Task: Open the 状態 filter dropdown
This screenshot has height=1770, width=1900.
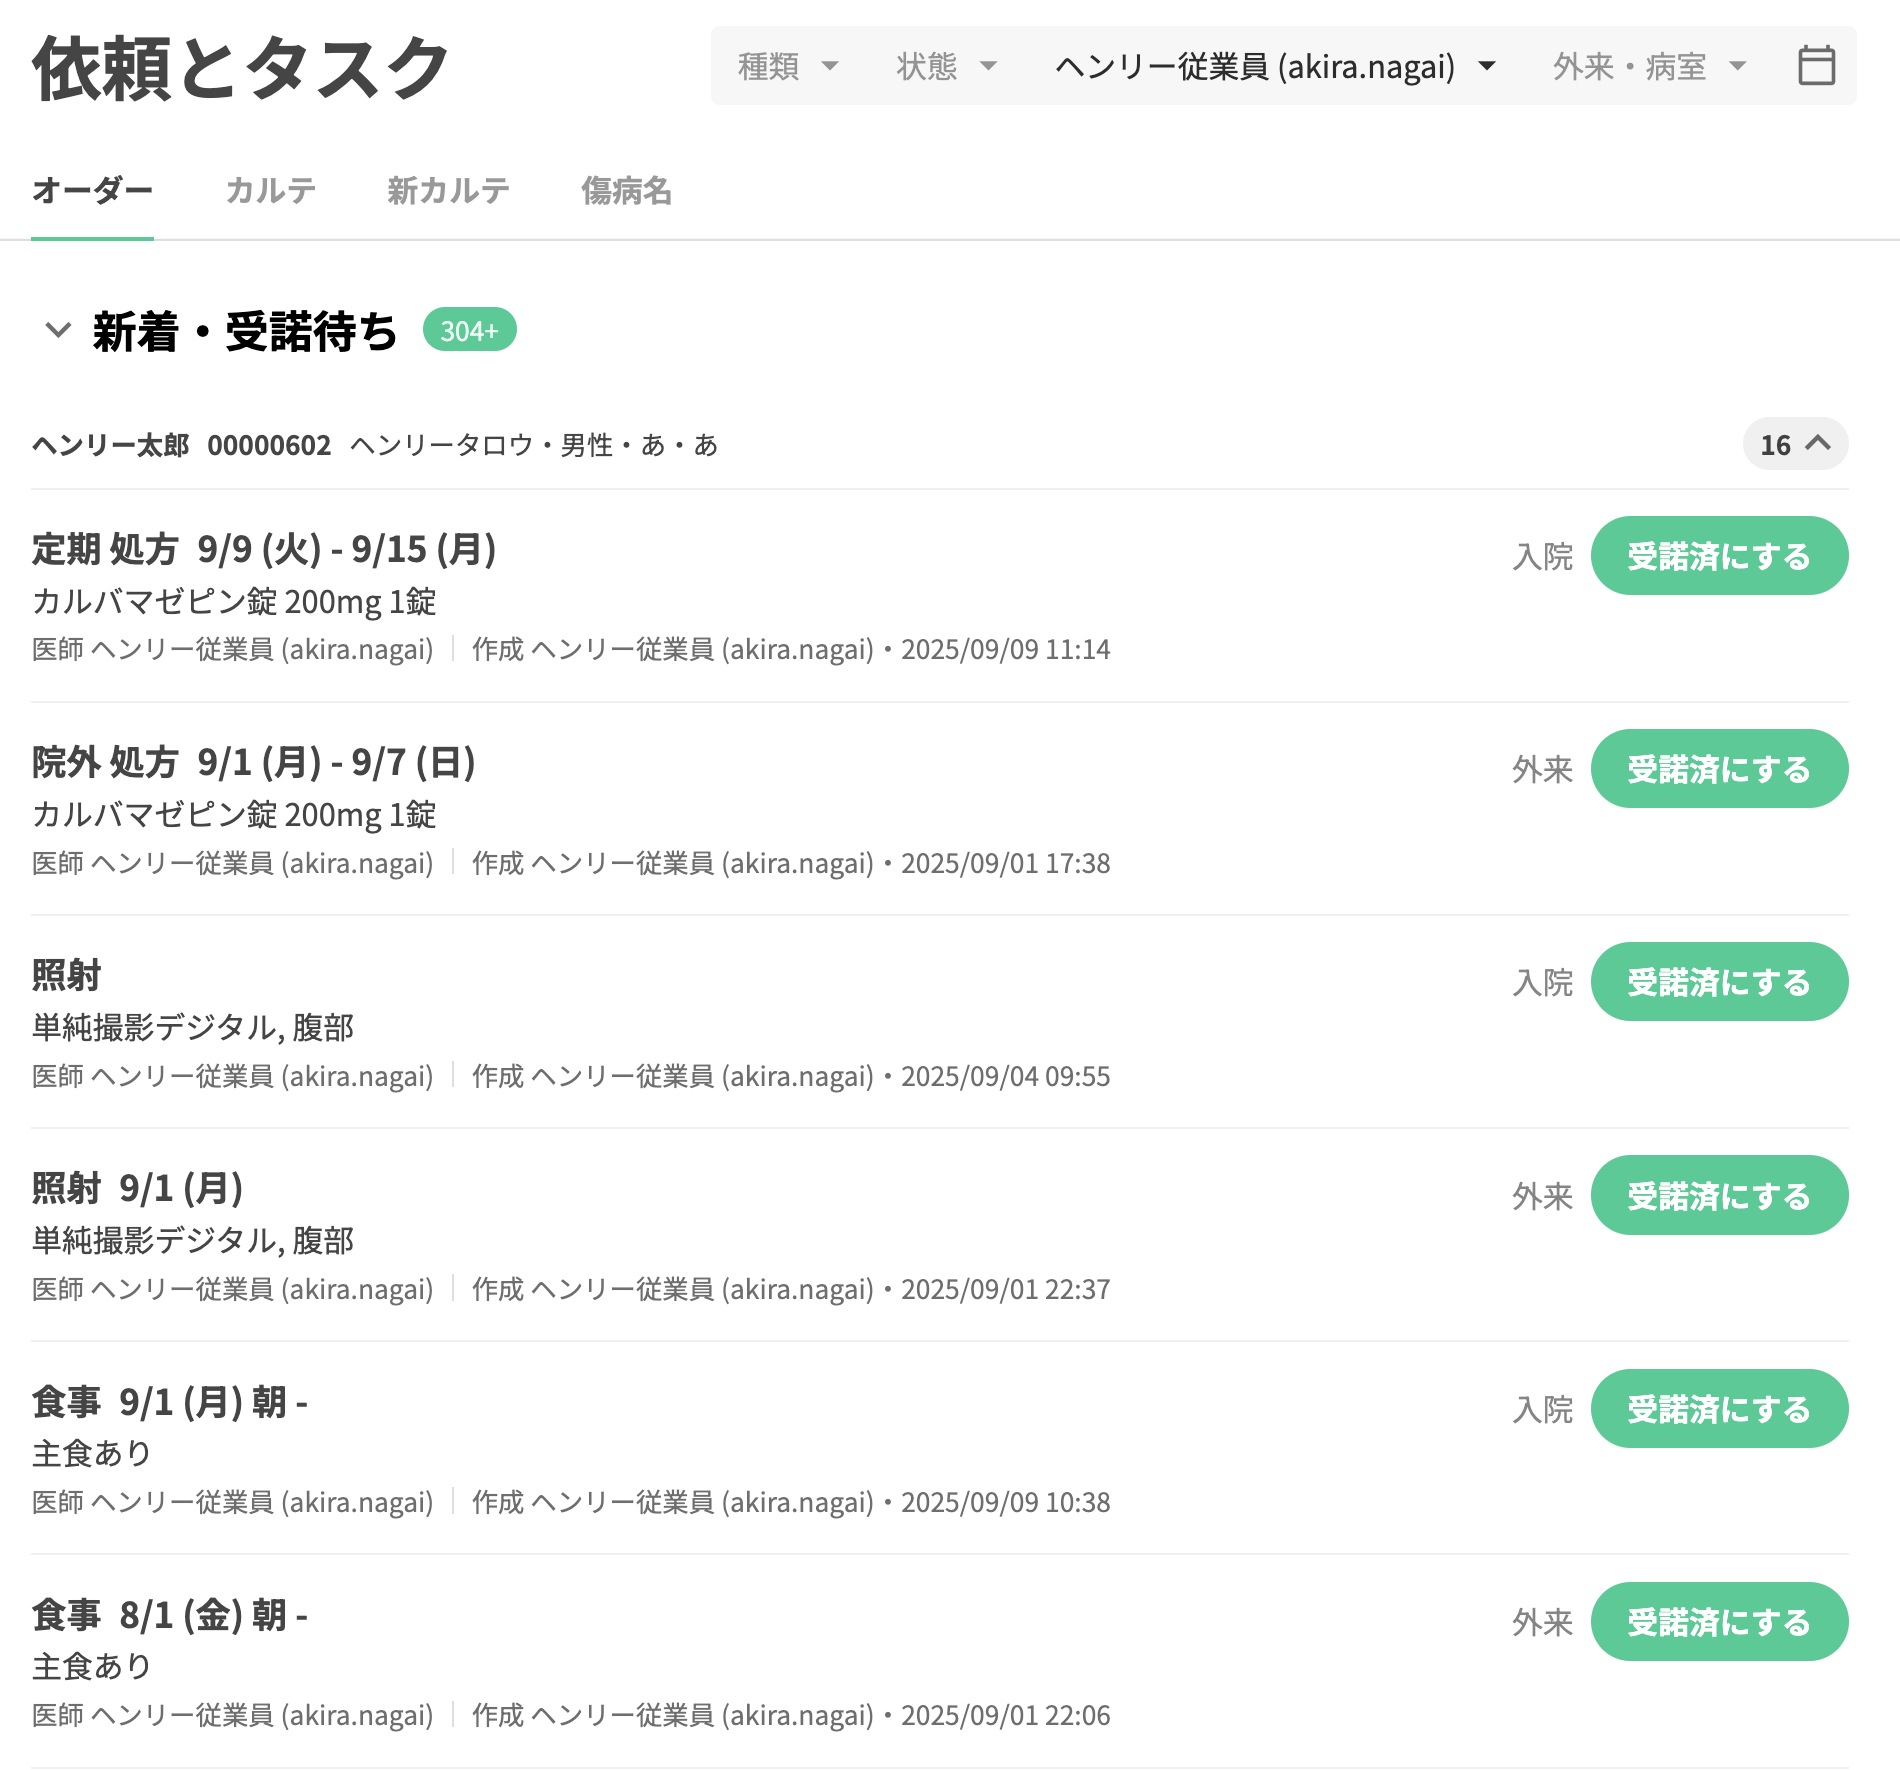Action: click(x=946, y=67)
